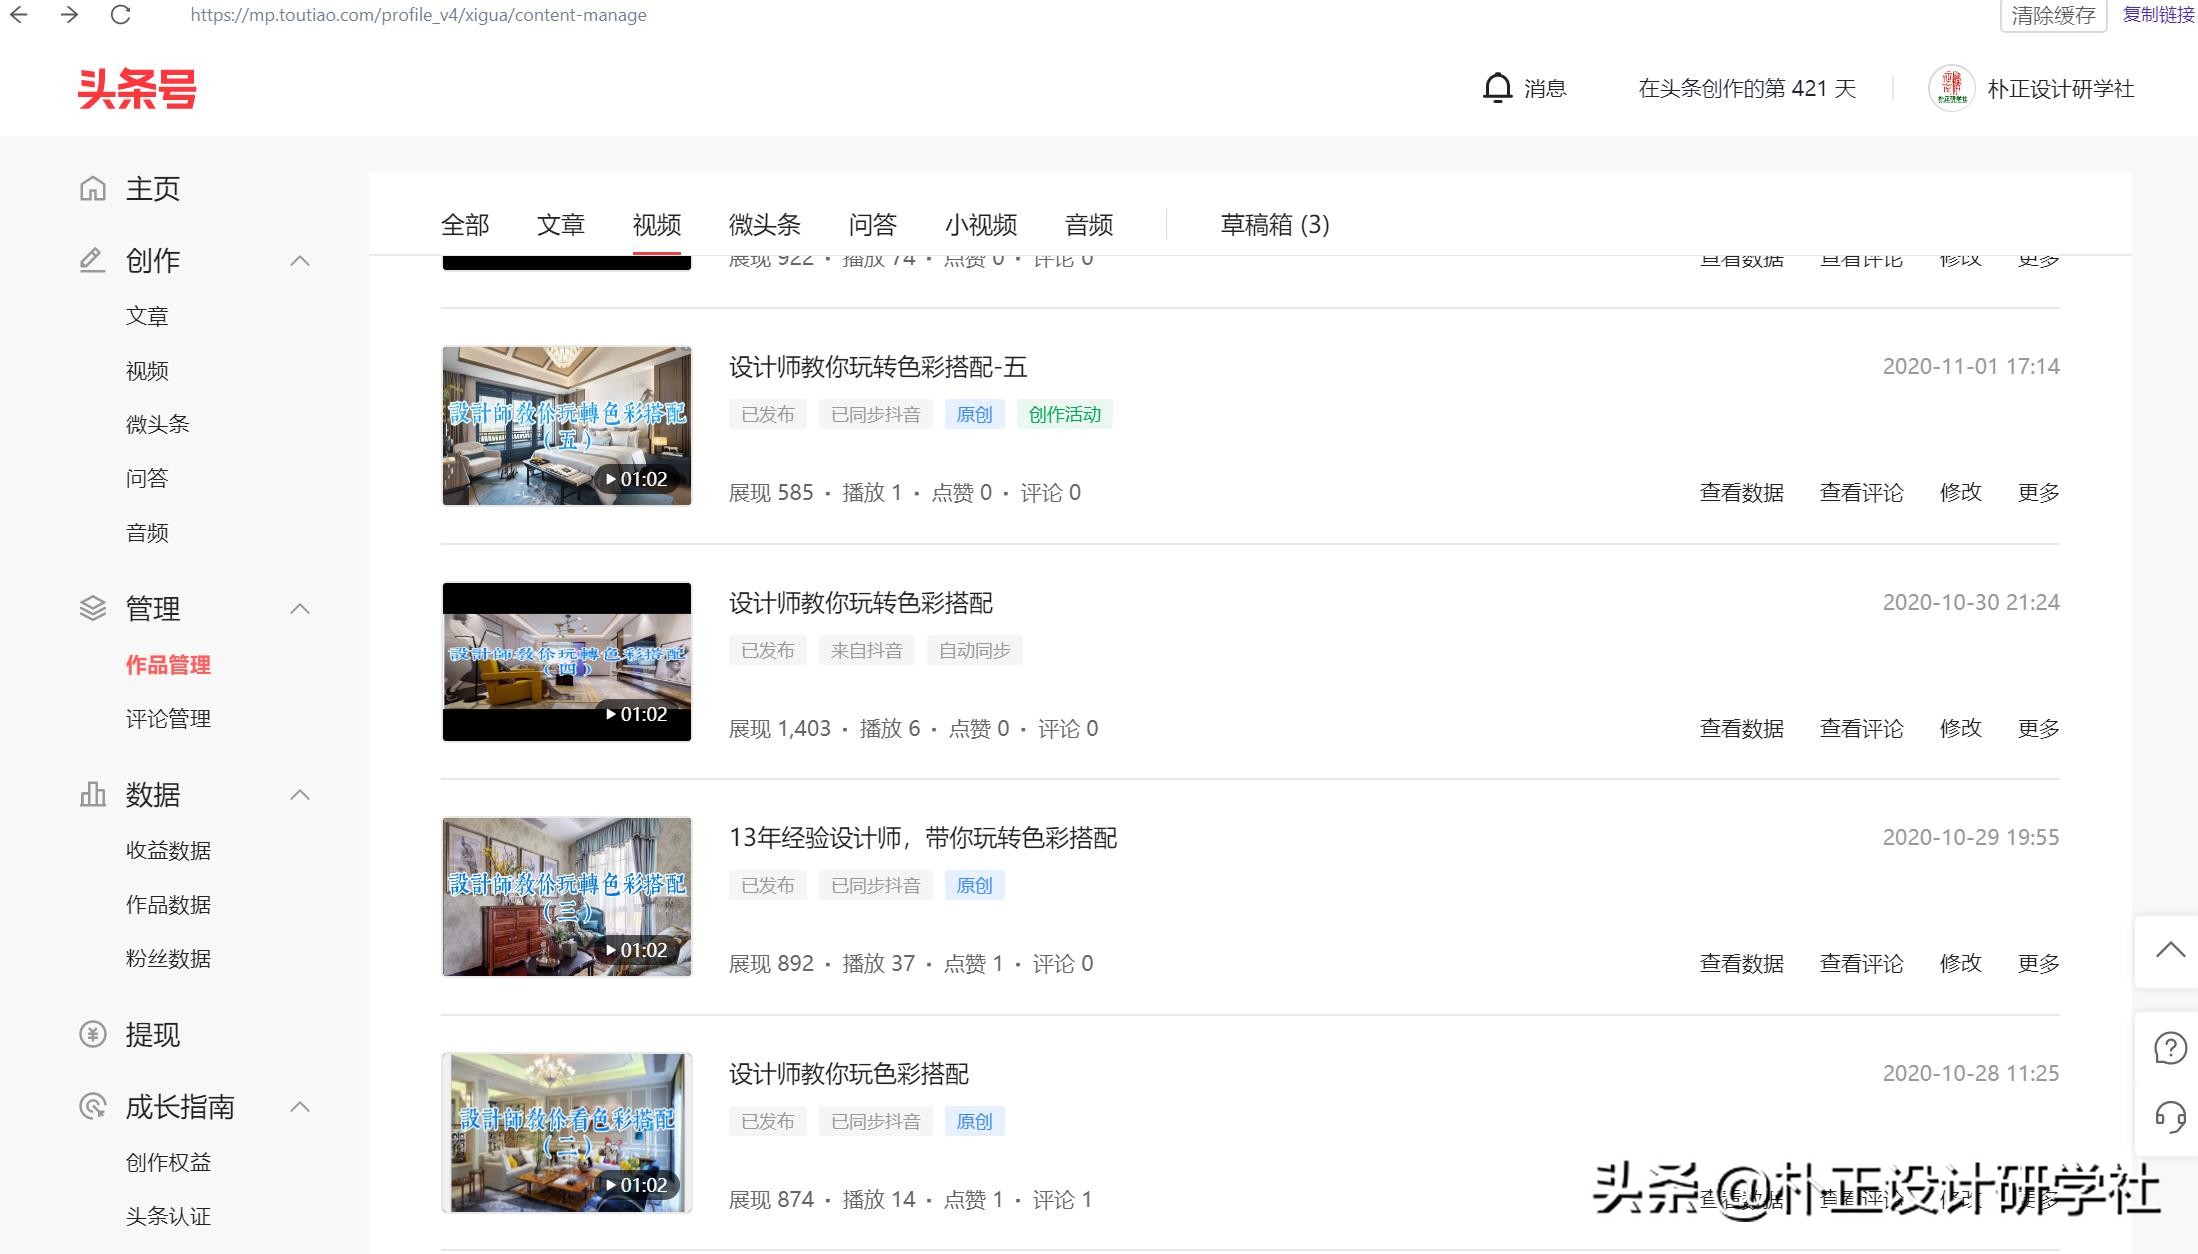Collapse the 成长指南 section in sidebar

click(300, 1107)
